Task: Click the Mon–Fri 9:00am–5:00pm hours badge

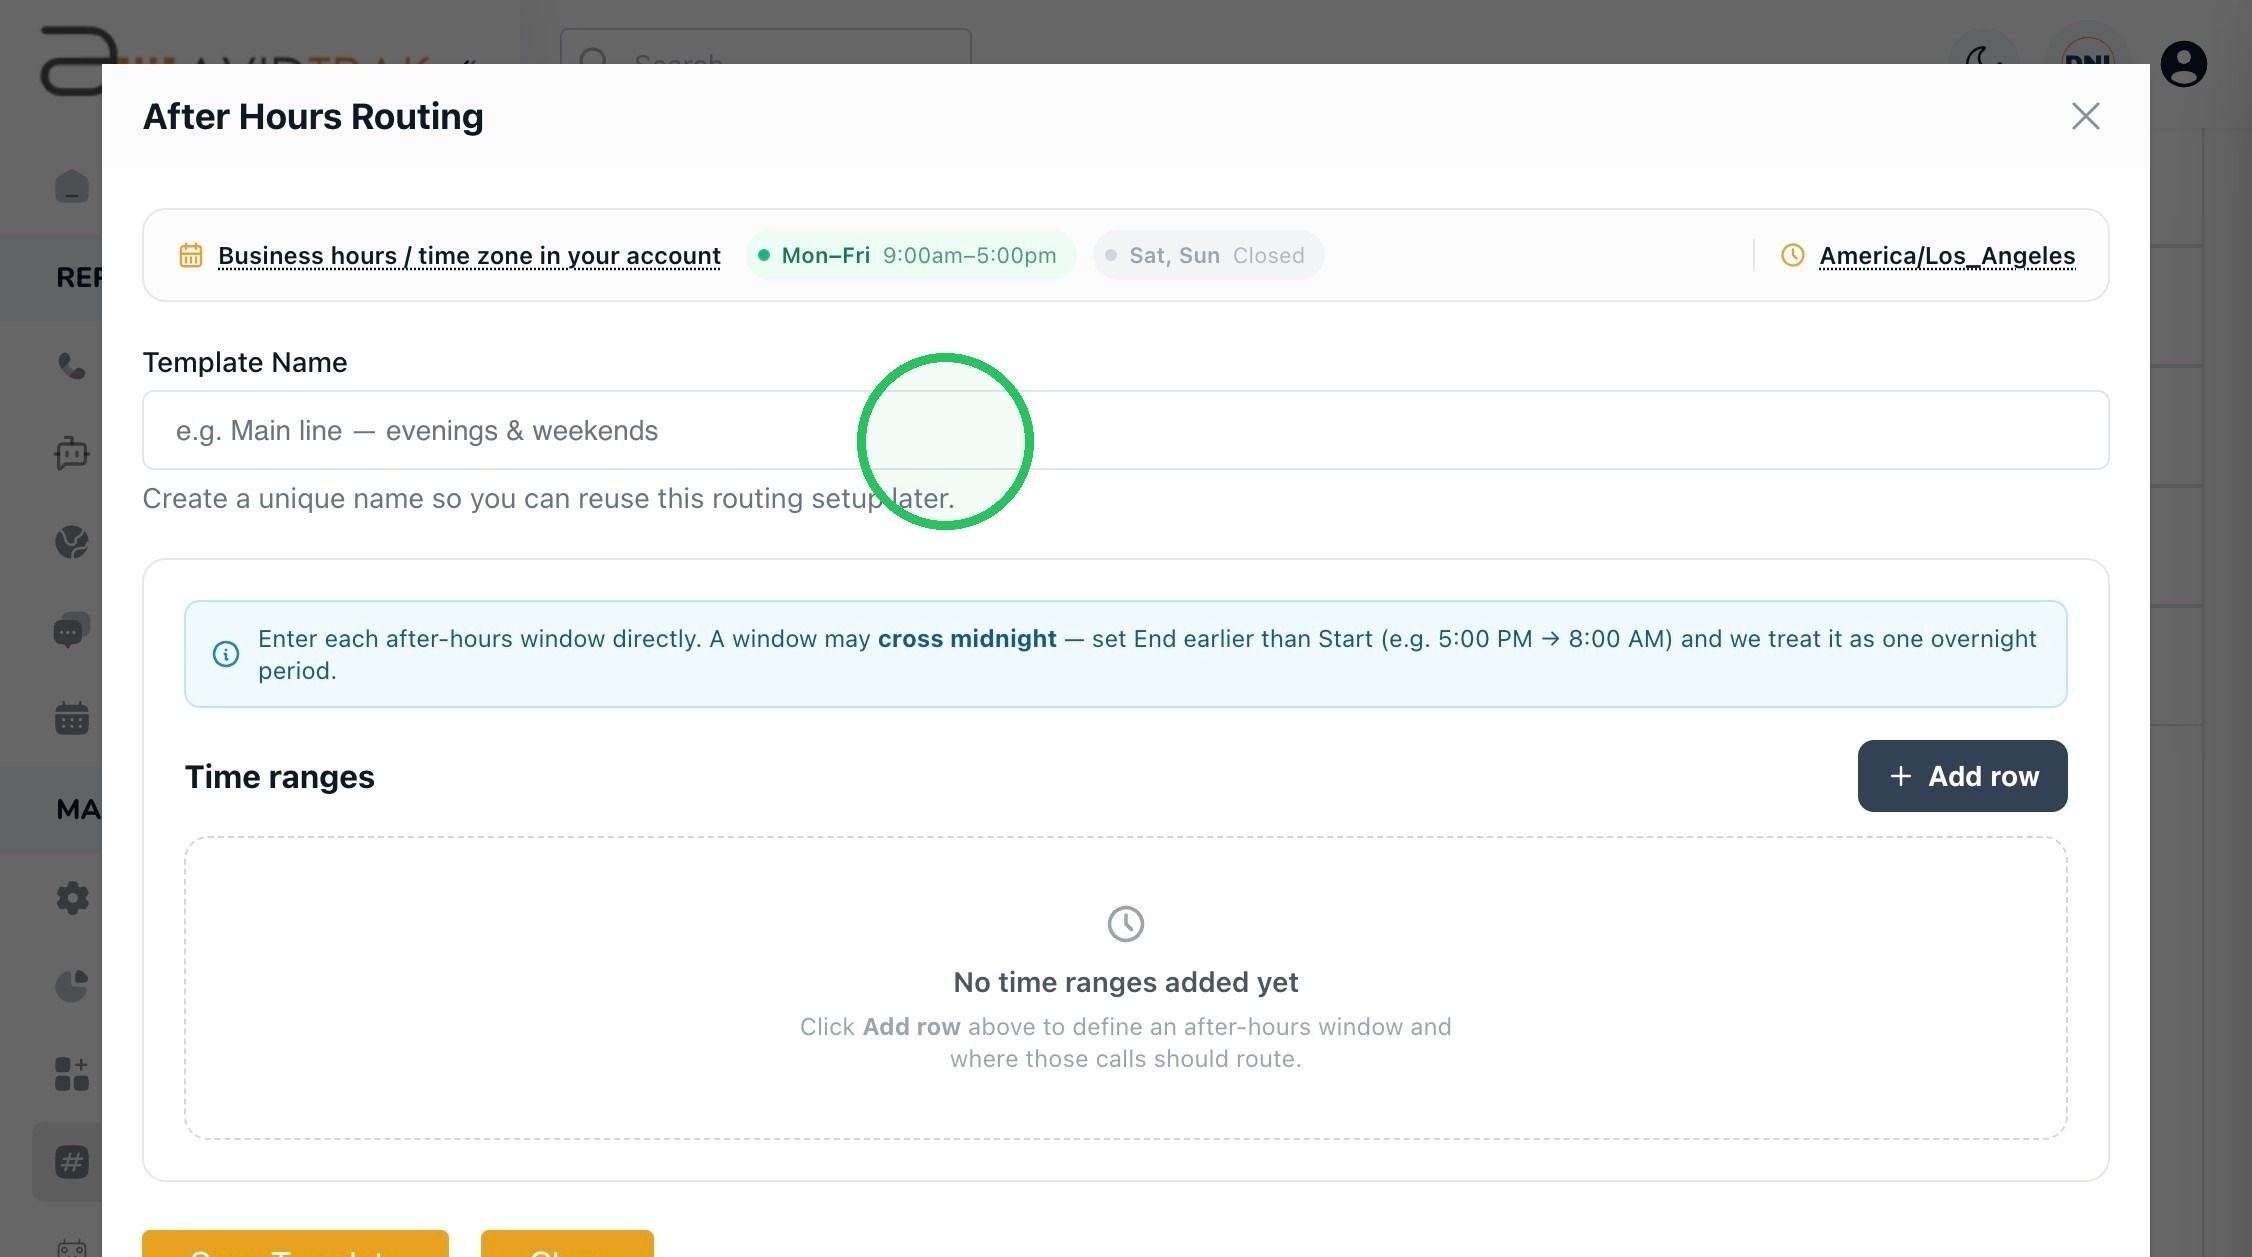Action: click(x=911, y=255)
